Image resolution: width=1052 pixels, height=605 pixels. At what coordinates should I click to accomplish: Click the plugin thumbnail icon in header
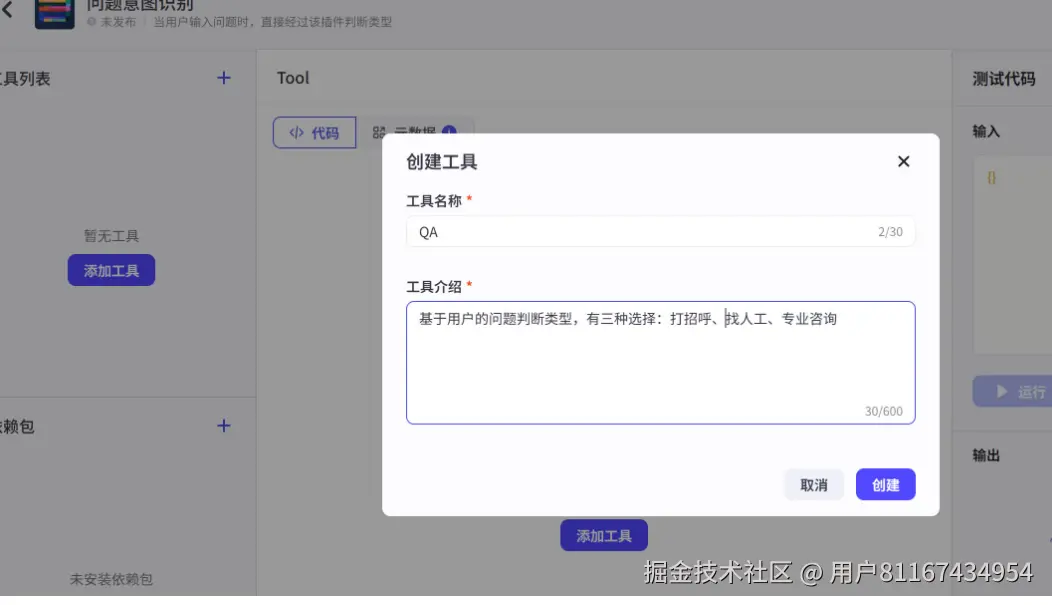54,14
